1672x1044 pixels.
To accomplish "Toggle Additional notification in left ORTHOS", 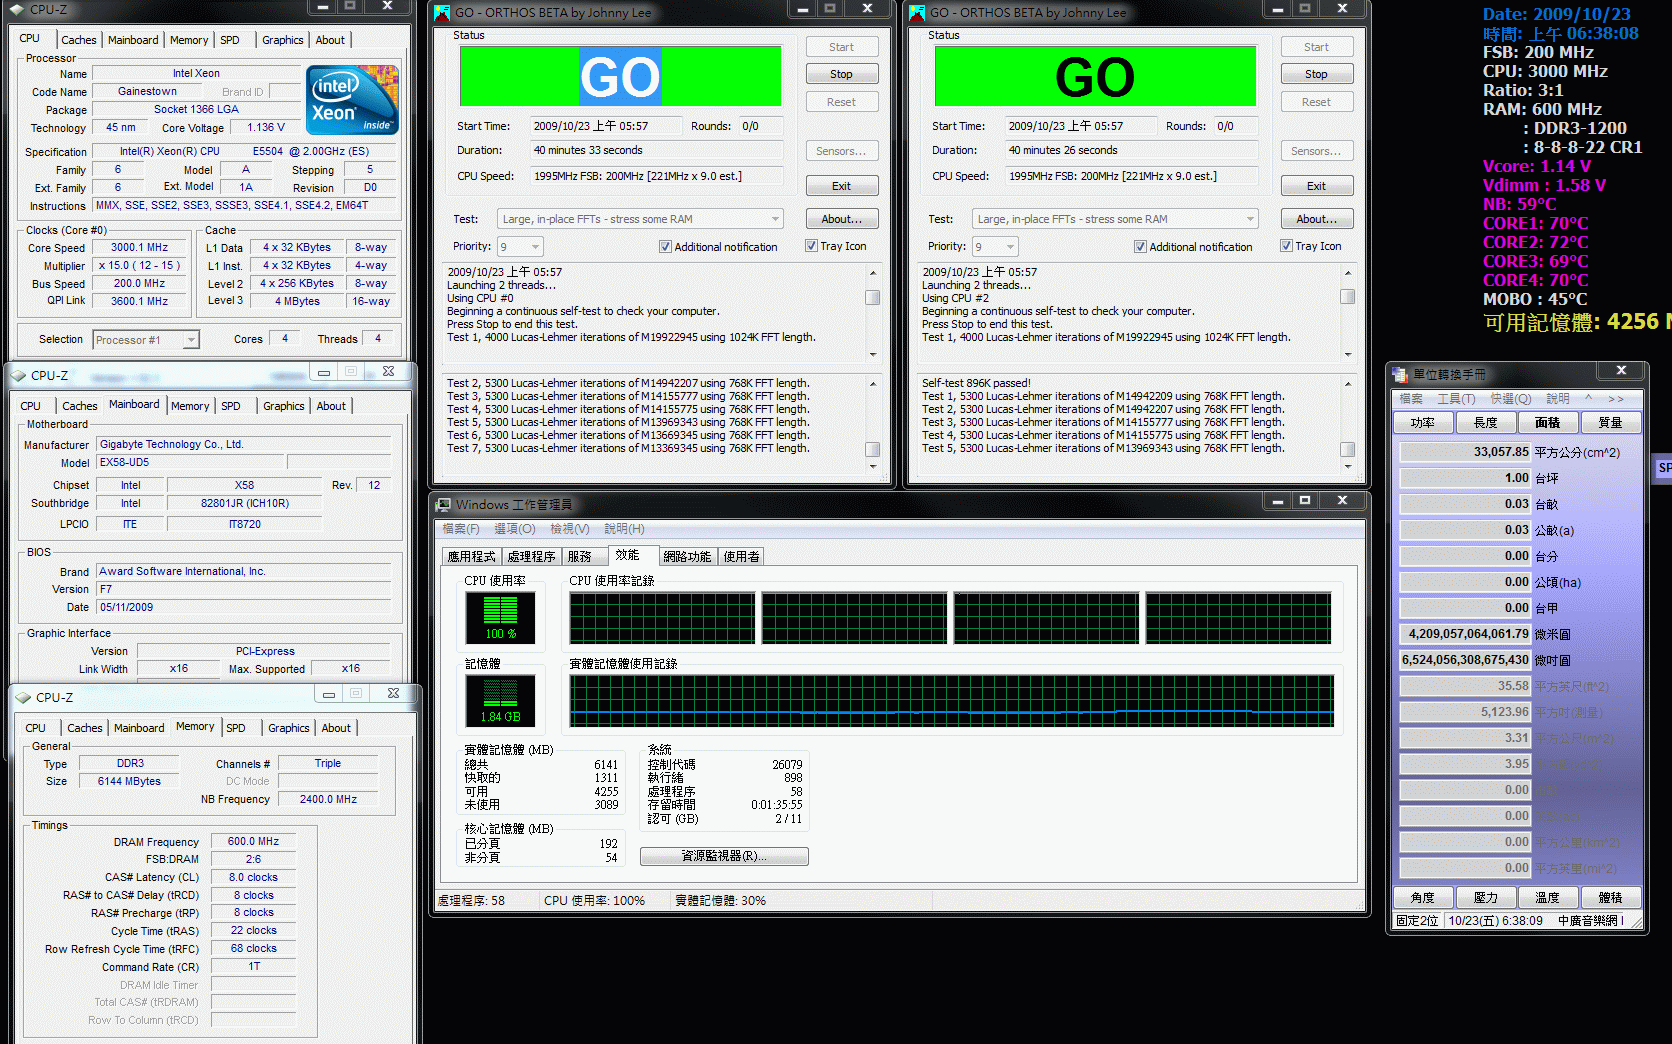I will pos(665,247).
